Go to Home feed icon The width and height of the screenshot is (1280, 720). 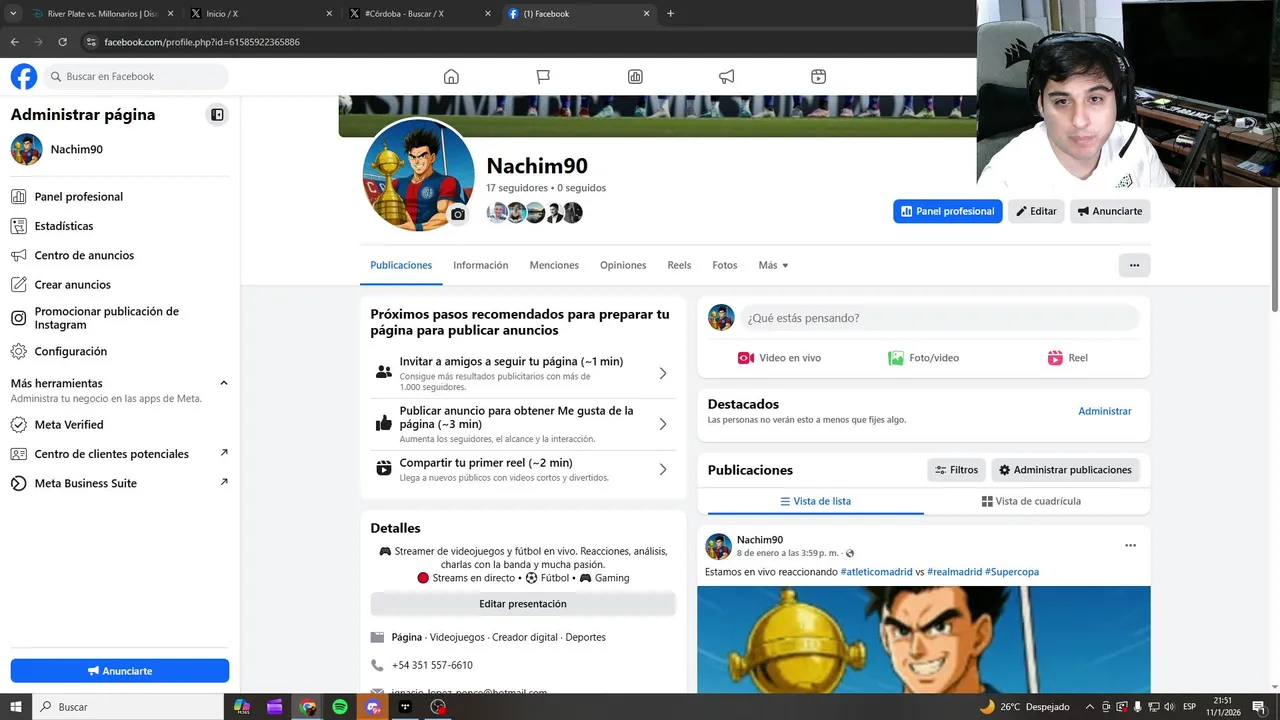[451, 77]
